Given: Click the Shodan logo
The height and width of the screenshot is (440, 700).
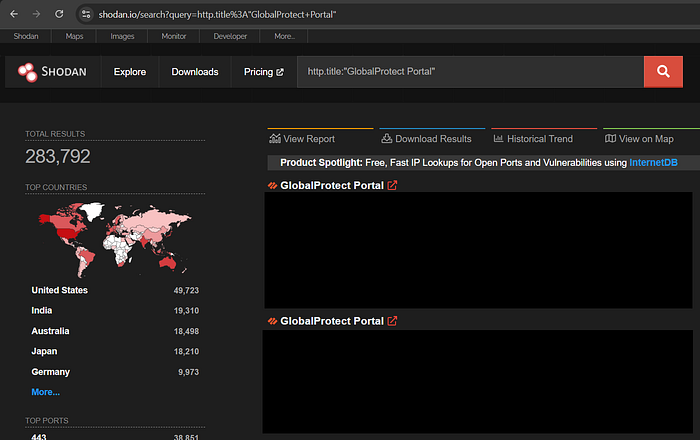Looking at the screenshot, I should click(52, 72).
